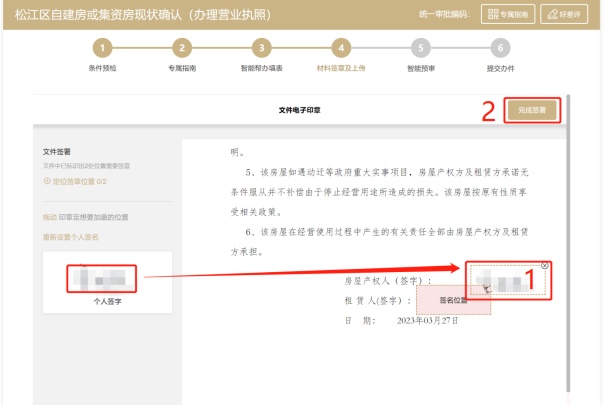This screenshot has width=605, height=406.
Task: Click the 完成签署 button
Action: (x=531, y=110)
